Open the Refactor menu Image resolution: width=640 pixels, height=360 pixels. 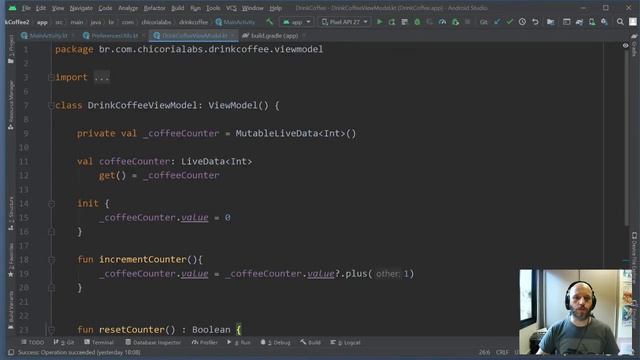pyautogui.click(x=155, y=8)
